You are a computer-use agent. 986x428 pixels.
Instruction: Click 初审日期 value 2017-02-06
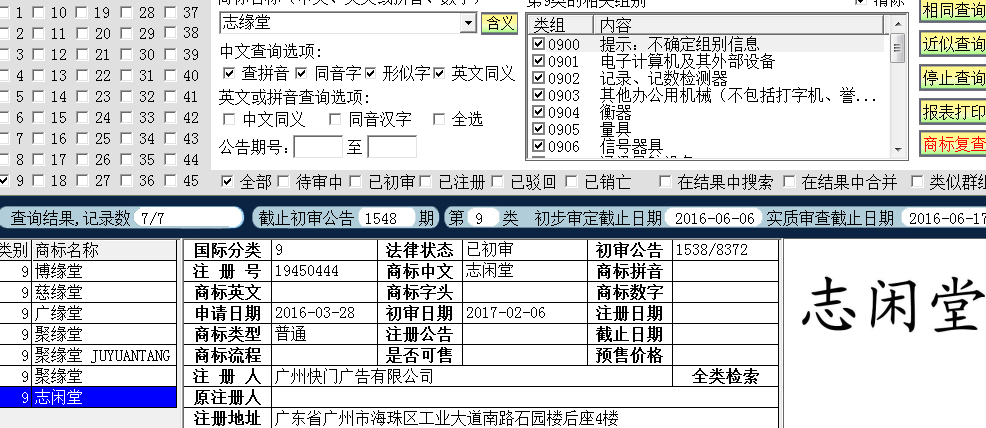click(506, 313)
